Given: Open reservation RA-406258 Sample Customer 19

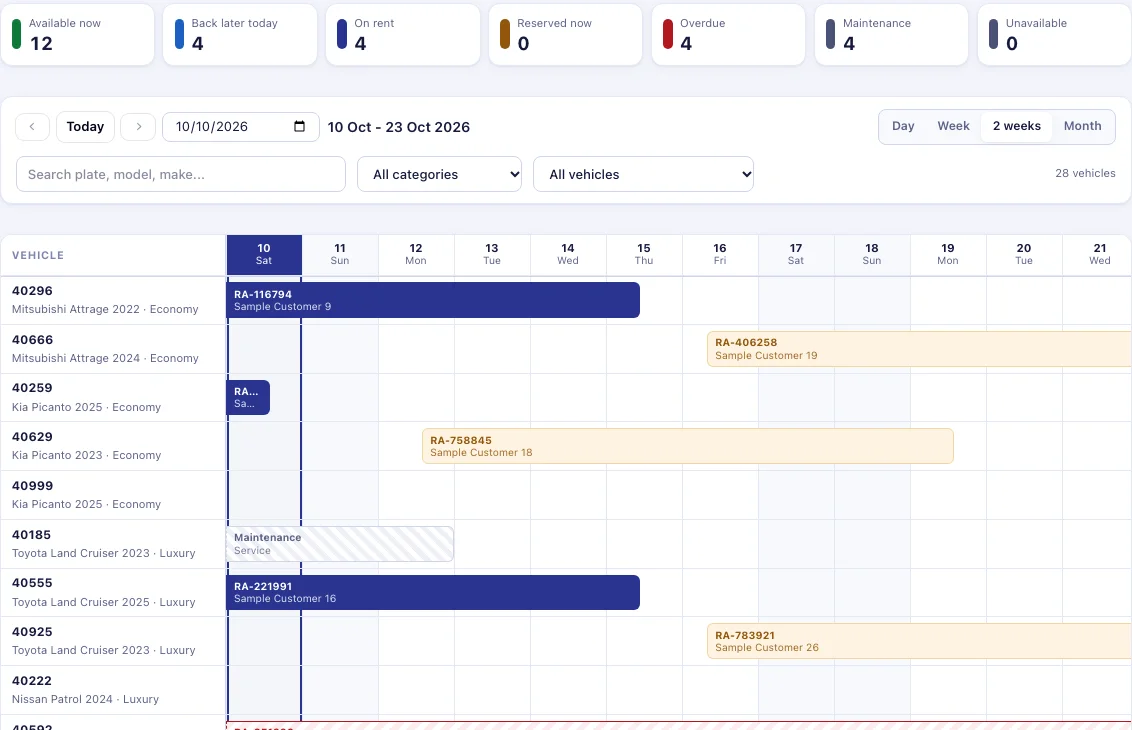Looking at the screenshot, I should [x=919, y=349].
